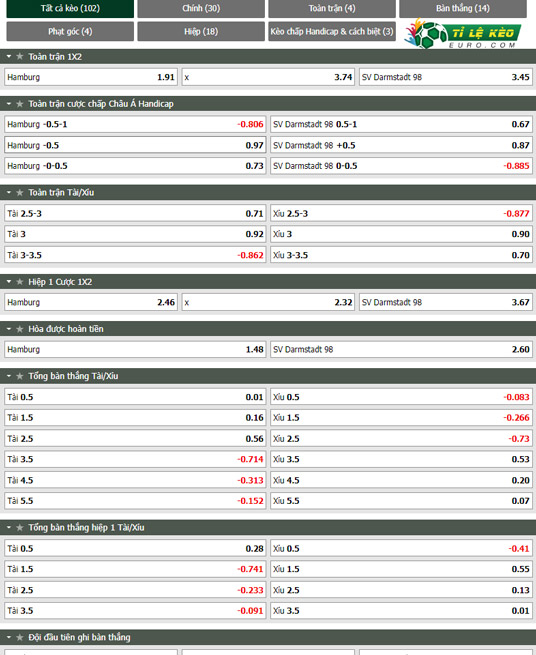The height and width of the screenshot is (655, 536).
Task: Select the Bàn thắng (14) tab
Action: click(x=463, y=8)
